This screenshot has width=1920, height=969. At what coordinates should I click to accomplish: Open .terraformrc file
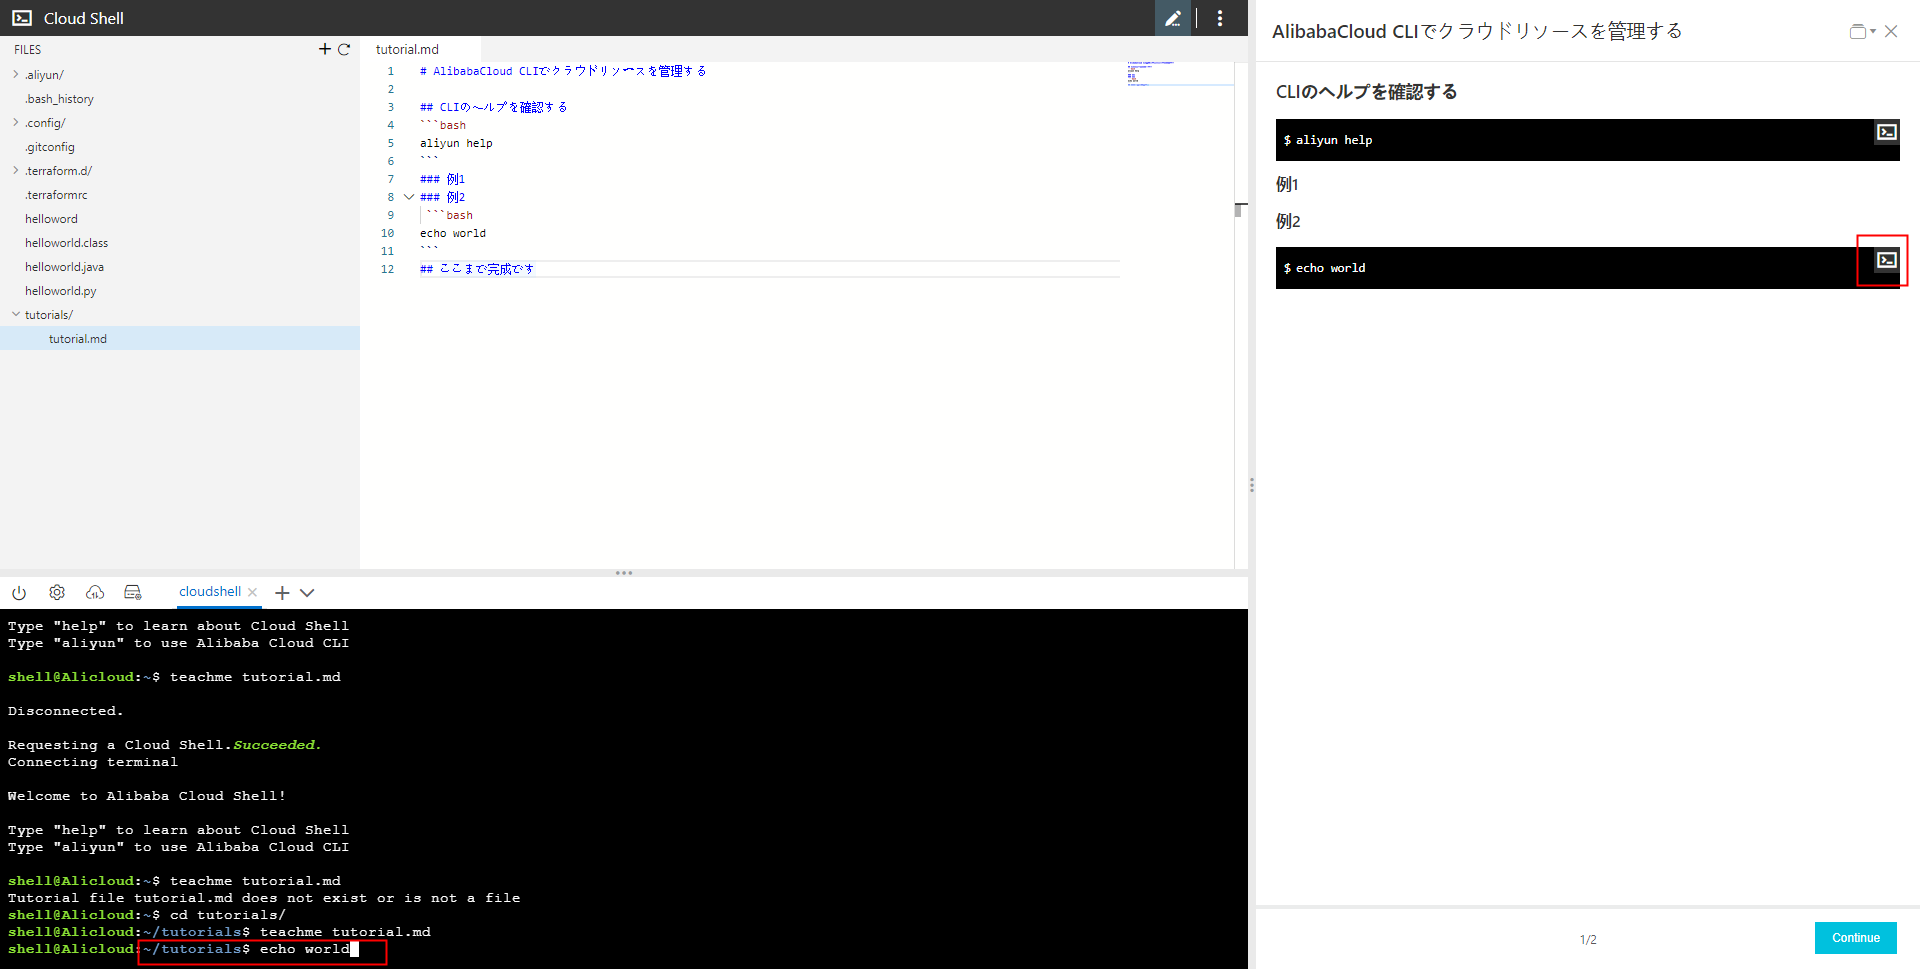[x=56, y=195]
